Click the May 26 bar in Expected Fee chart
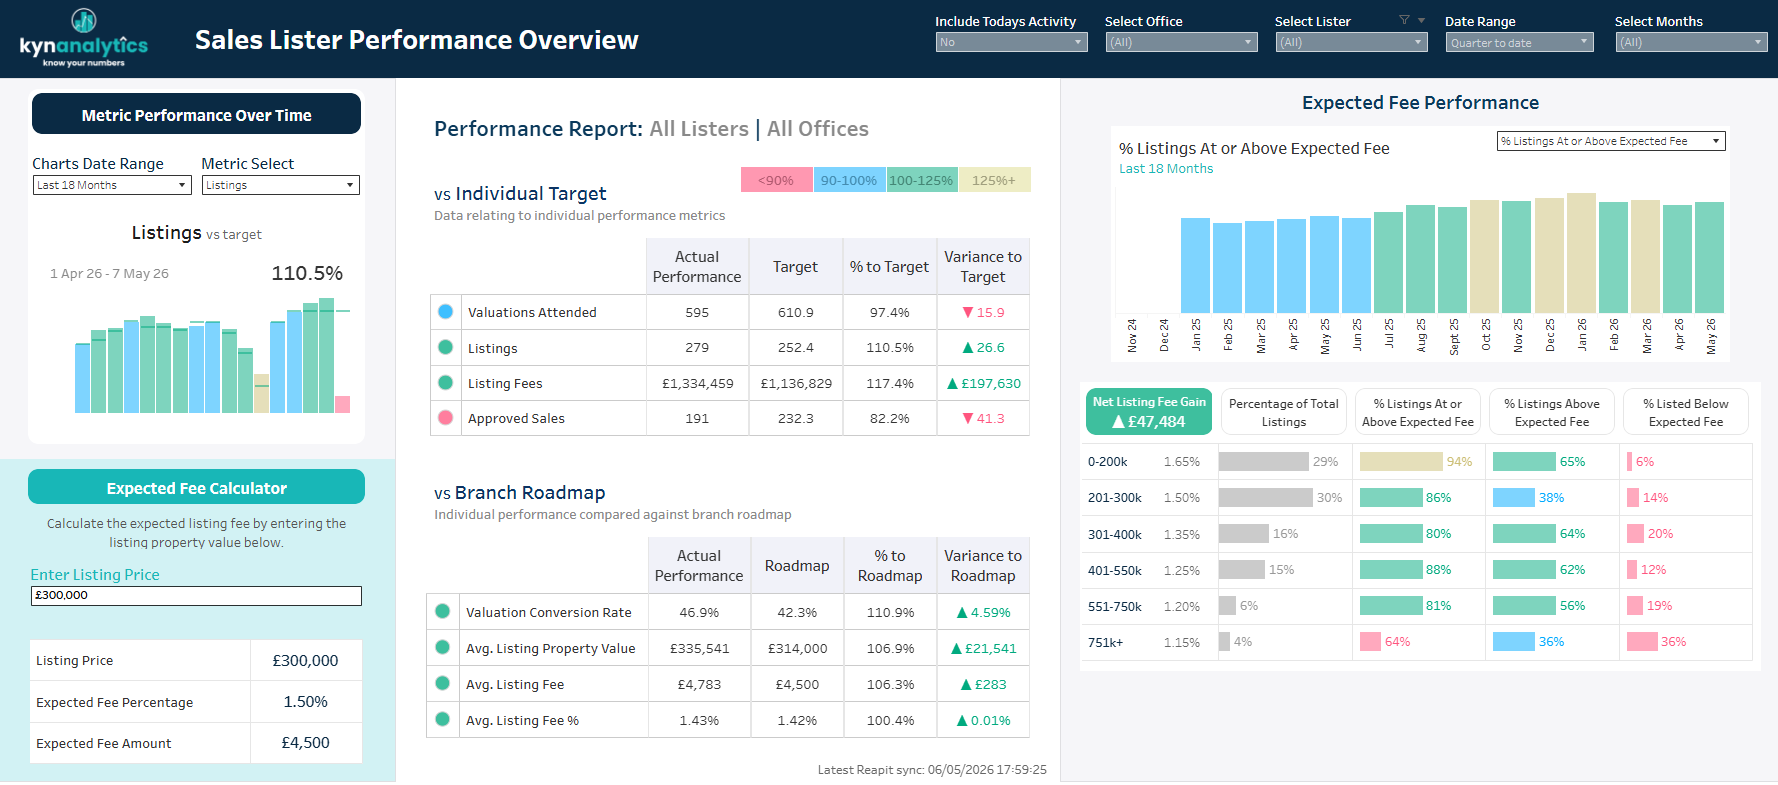 (1709, 257)
